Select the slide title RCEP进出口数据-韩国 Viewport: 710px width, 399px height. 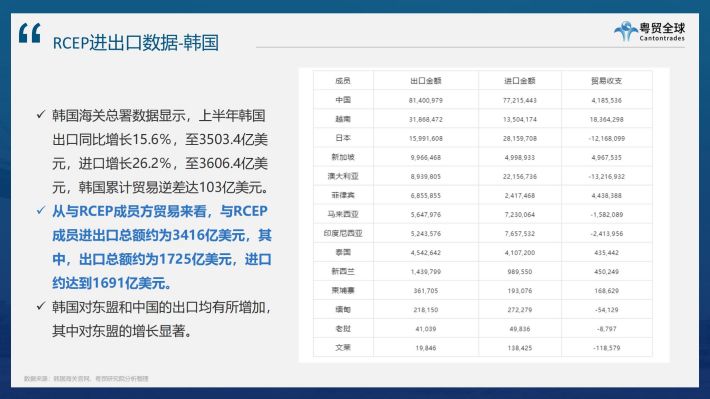[x=136, y=43]
